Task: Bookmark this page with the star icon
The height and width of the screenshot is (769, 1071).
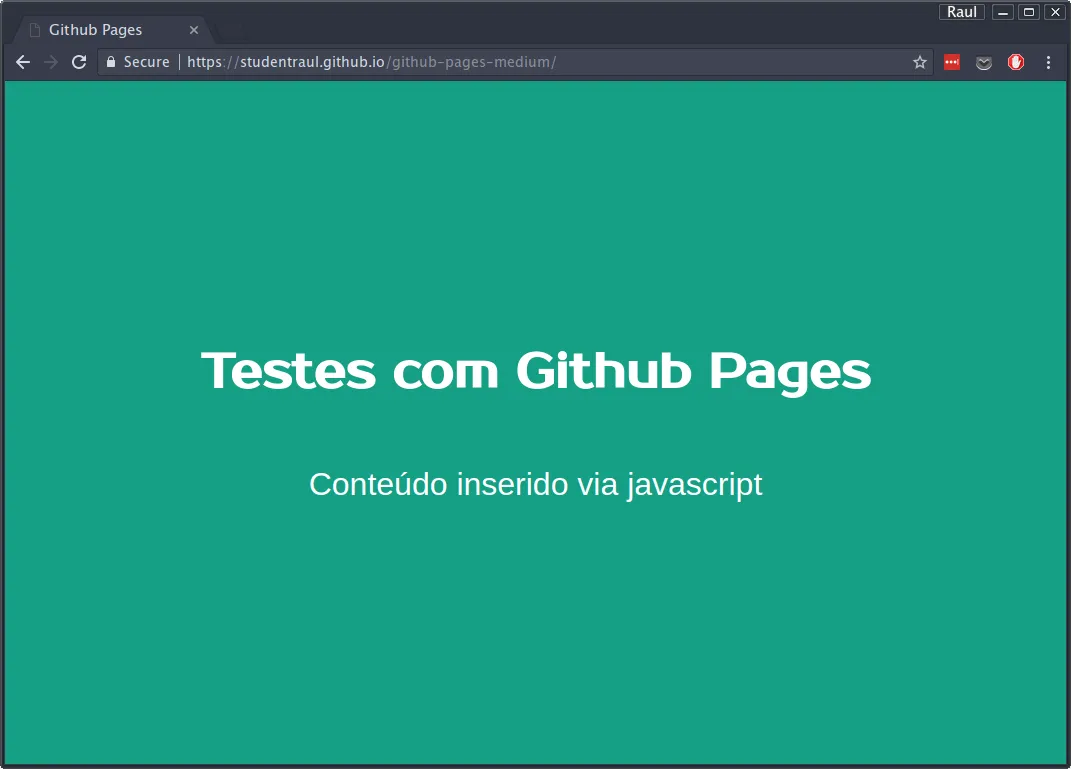Action: (920, 62)
